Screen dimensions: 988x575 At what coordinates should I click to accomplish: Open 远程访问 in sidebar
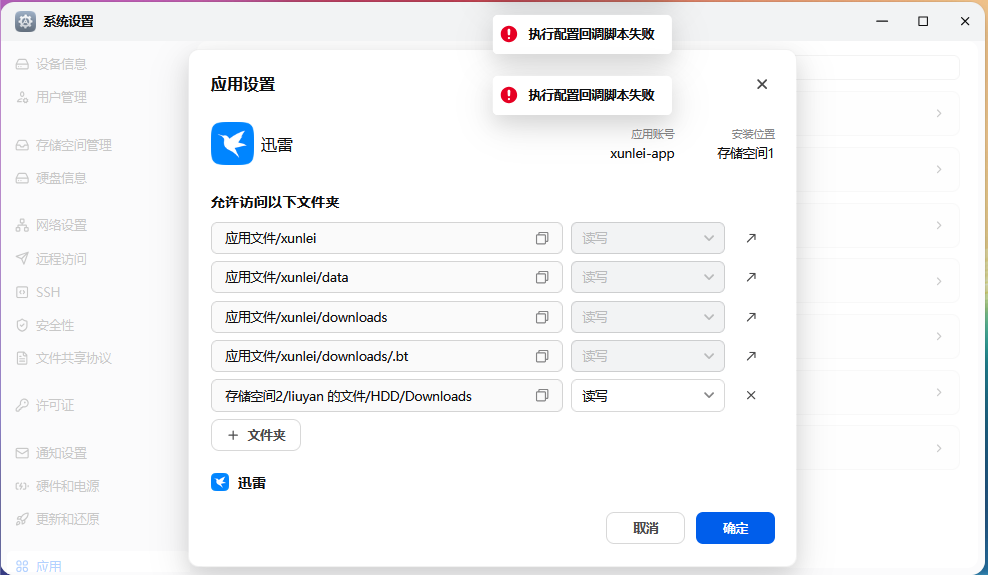pyautogui.click(x=51, y=258)
